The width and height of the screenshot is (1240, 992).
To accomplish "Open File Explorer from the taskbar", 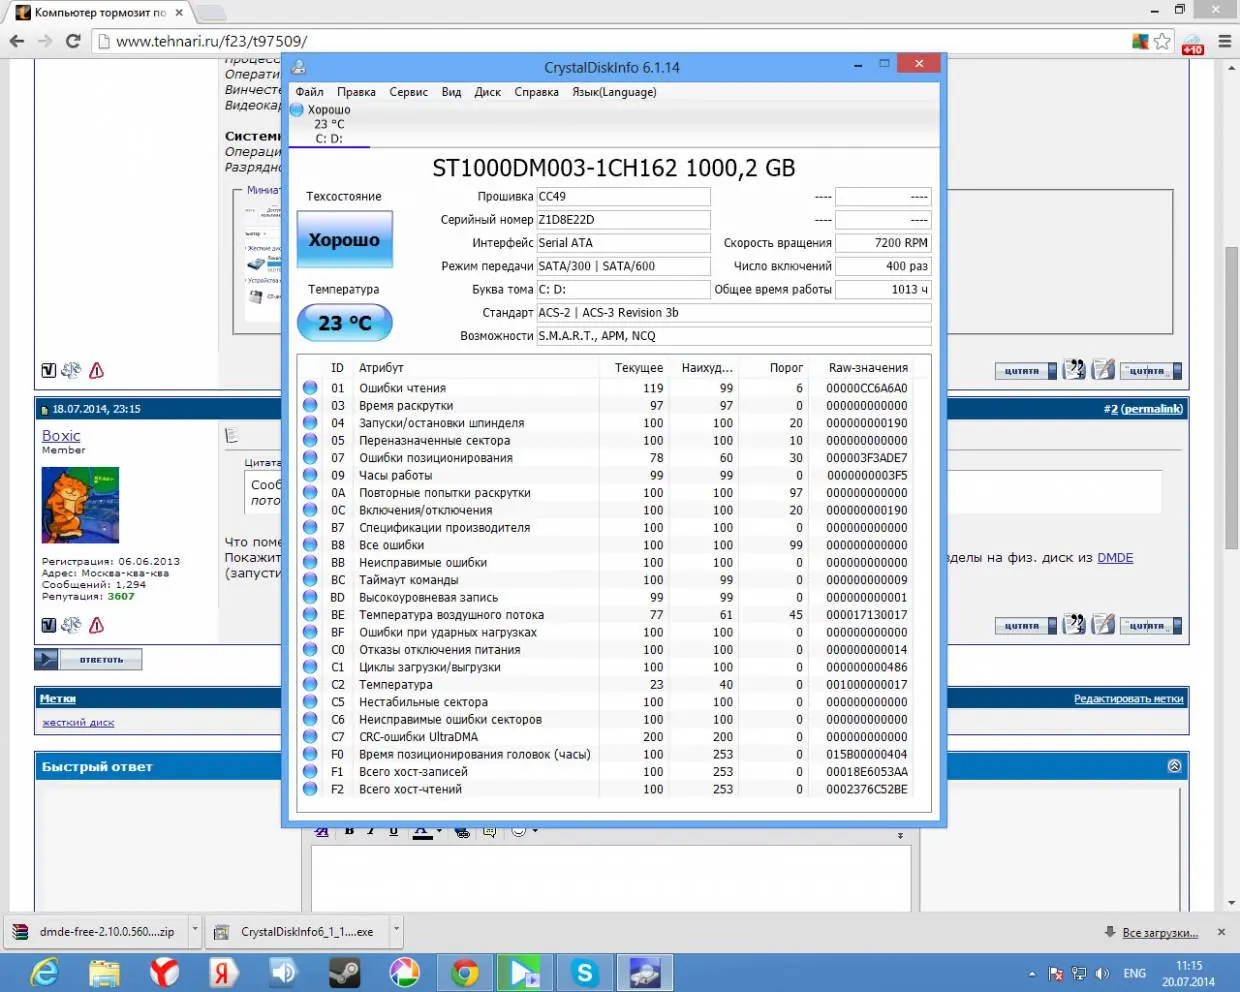I will 104,972.
